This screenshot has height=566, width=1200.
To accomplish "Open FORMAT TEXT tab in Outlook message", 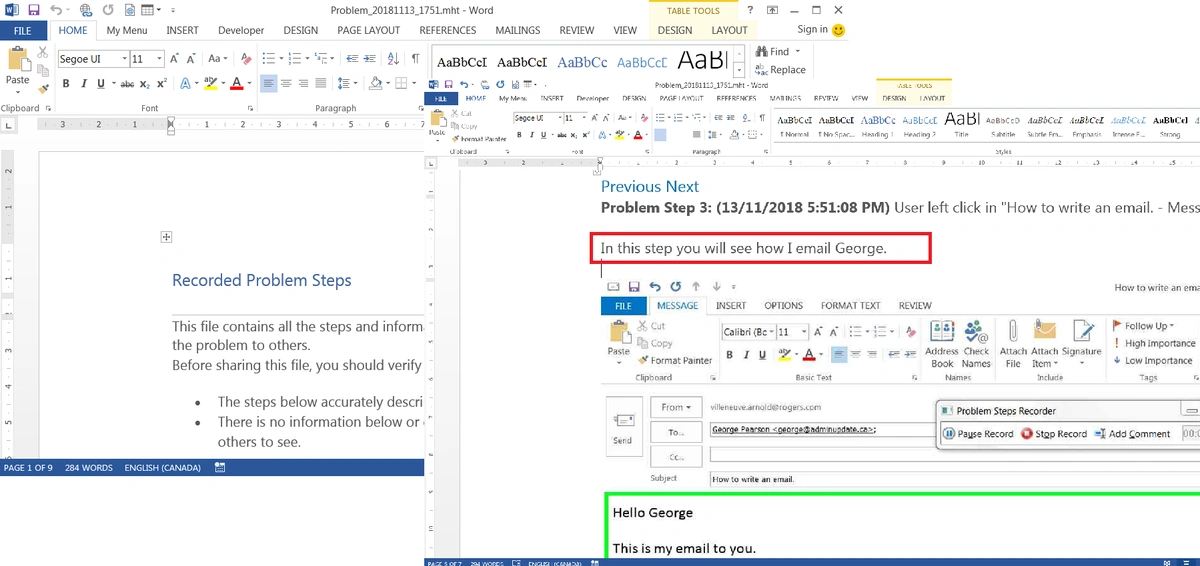I will pos(850,306).
